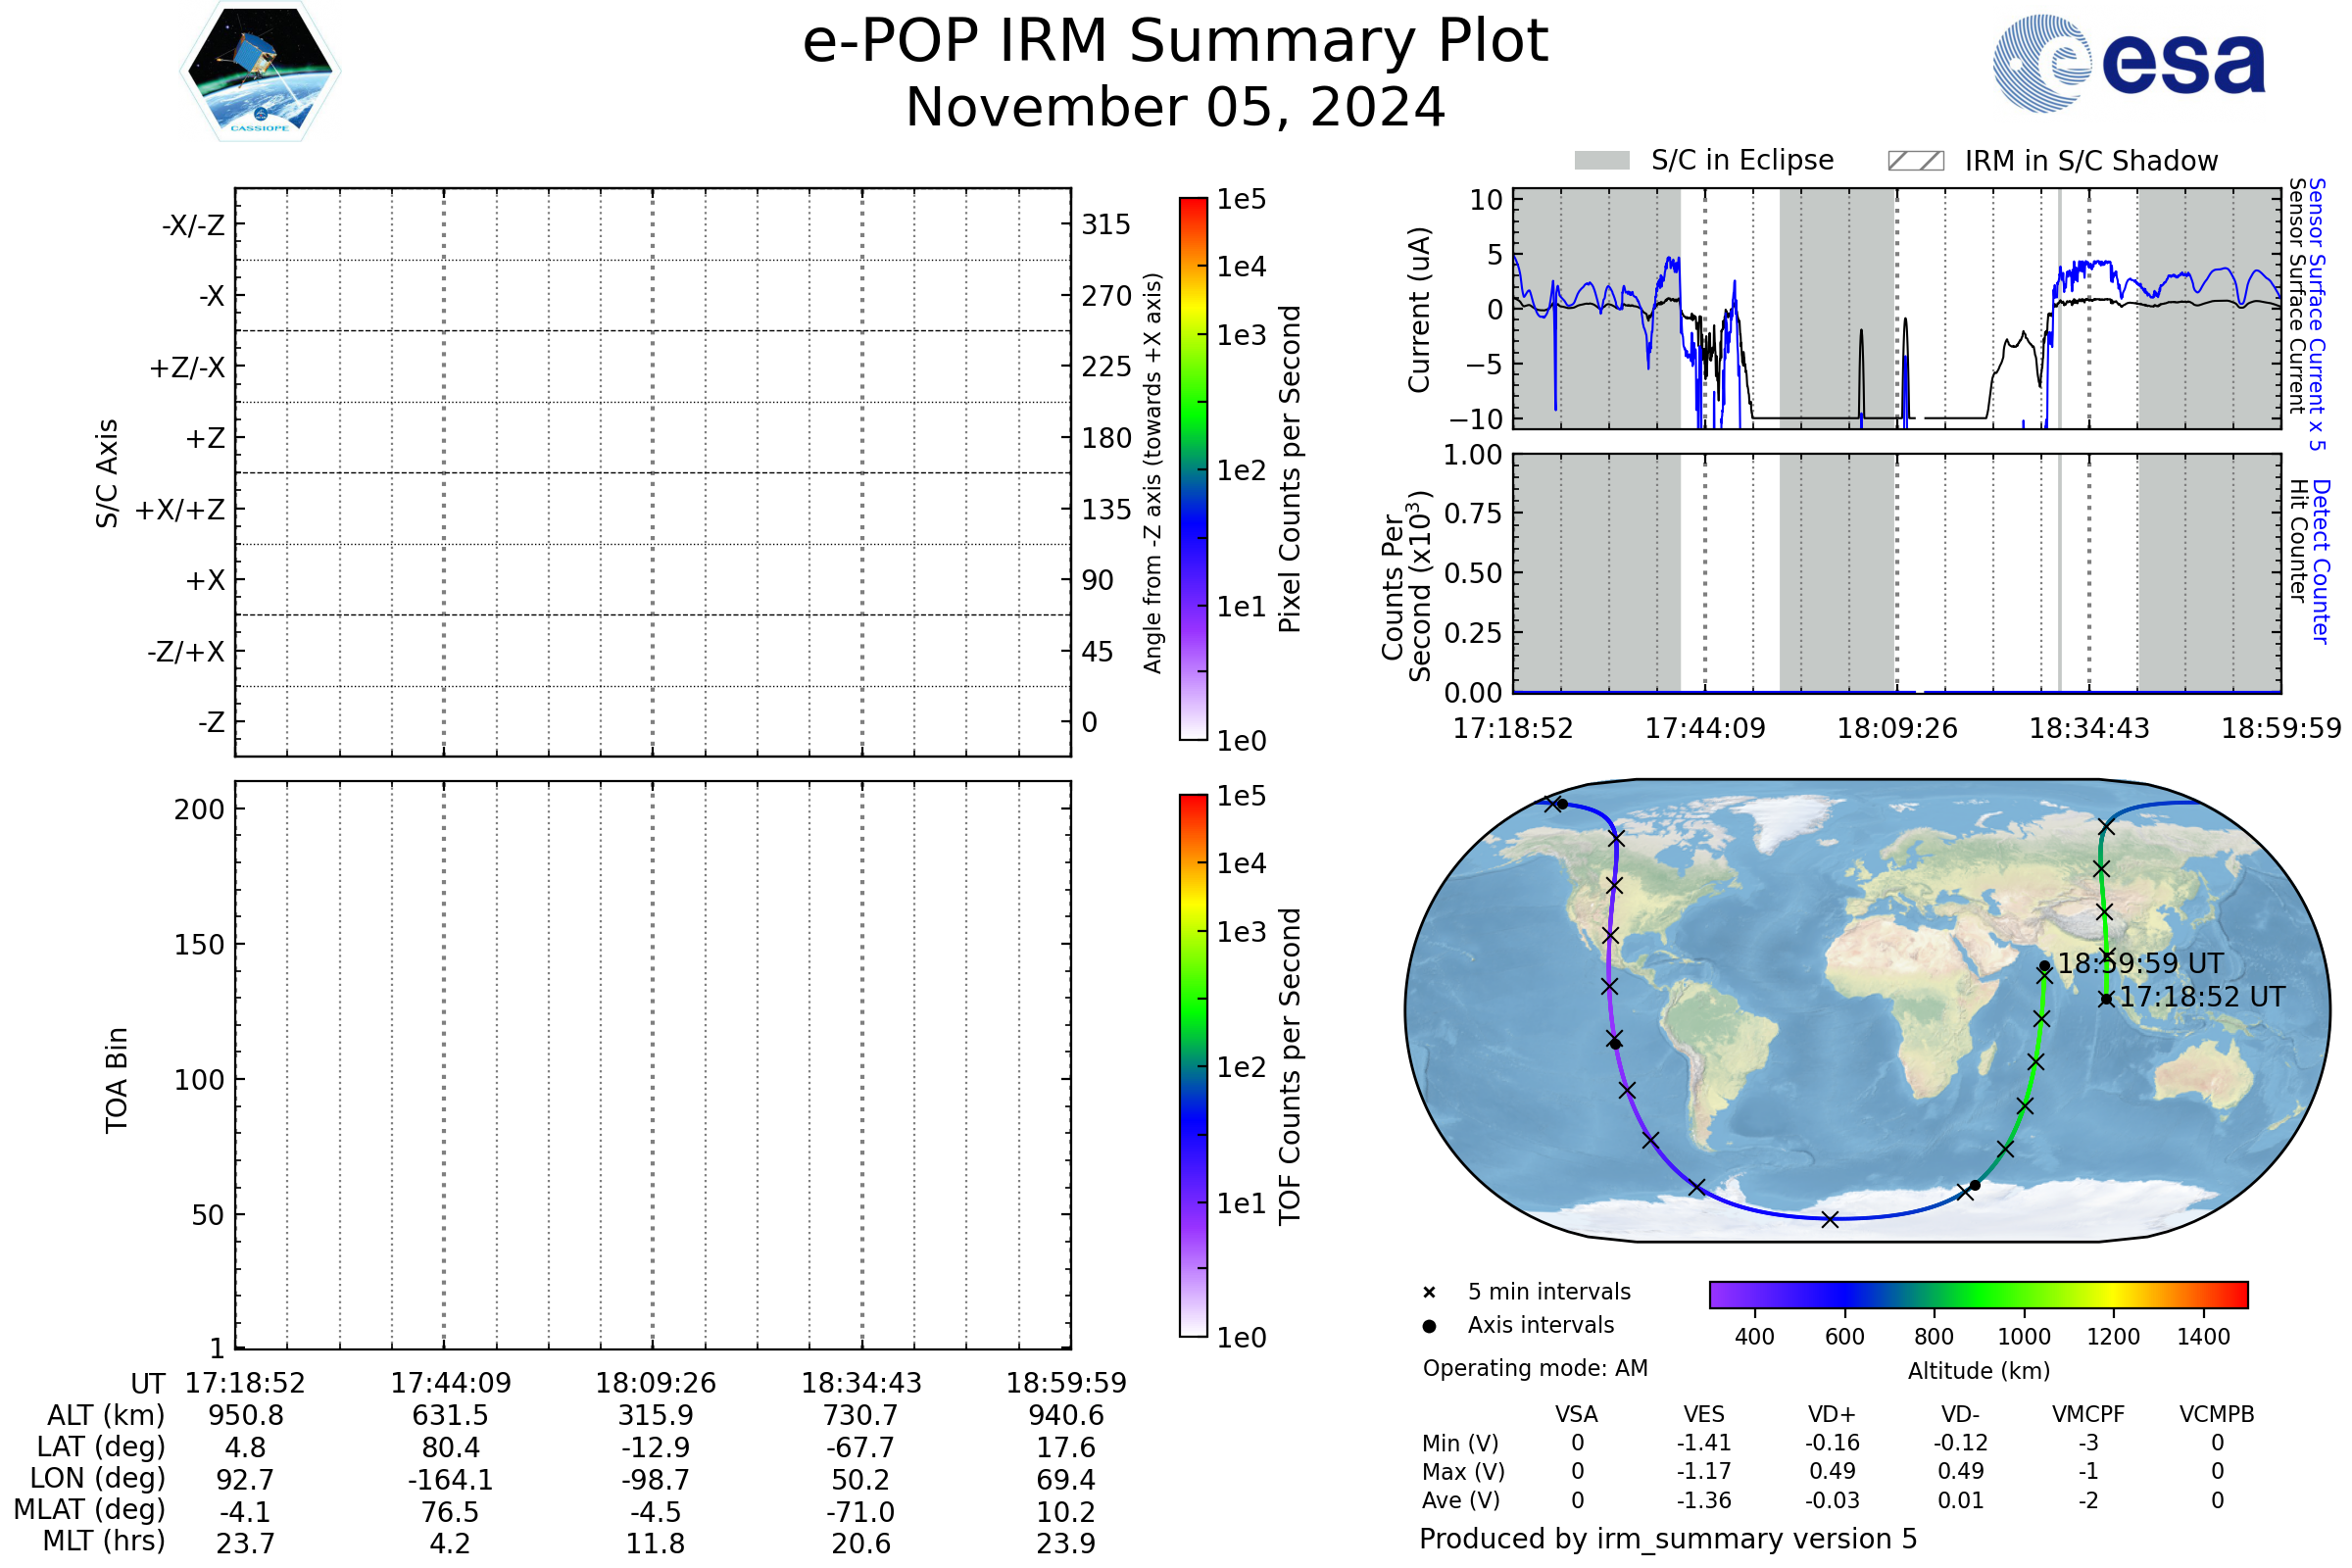Click the Axis intervals dot marker

[1429, 1326]
